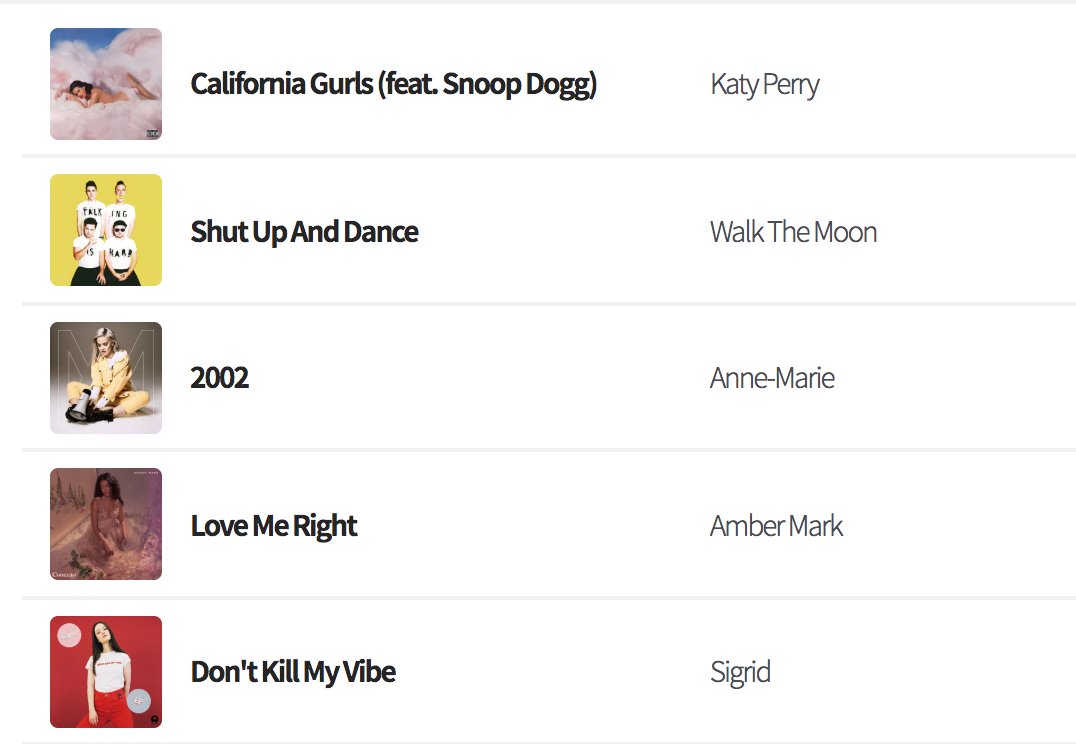Select the Don't Kill My Vibe title

click(293, 672)
